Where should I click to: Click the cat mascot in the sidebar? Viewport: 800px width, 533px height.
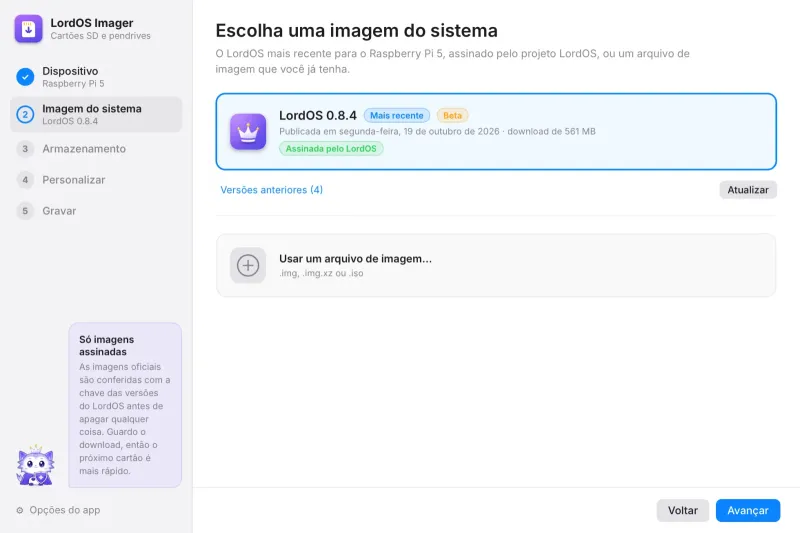(x=35, y=465)
